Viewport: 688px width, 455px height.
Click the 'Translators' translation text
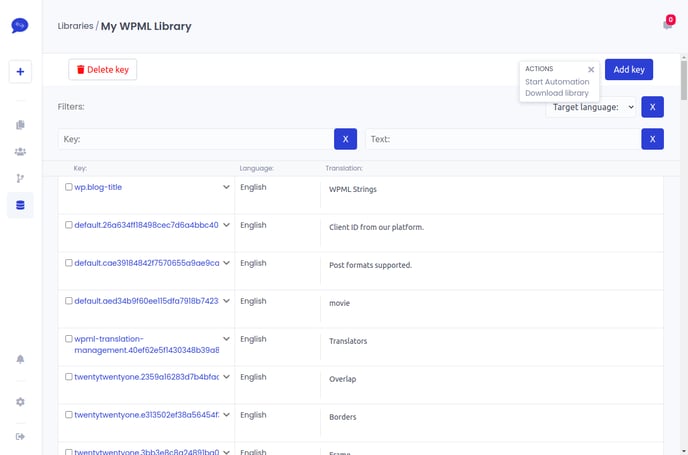tap(348, 341)
